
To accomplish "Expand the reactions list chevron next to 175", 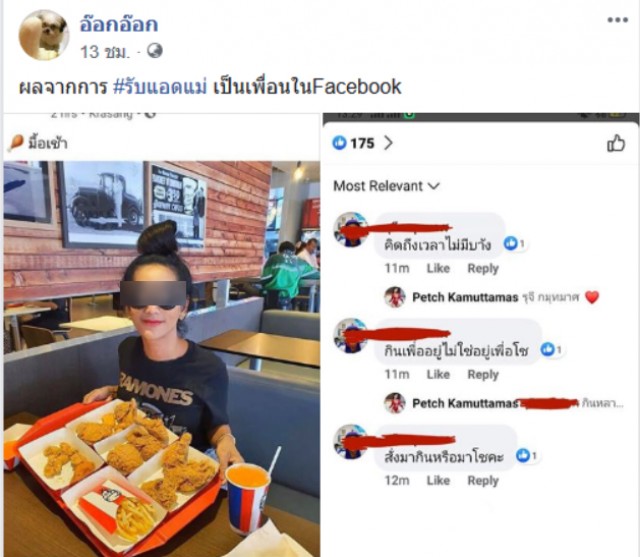I will (x=388, y=143).
